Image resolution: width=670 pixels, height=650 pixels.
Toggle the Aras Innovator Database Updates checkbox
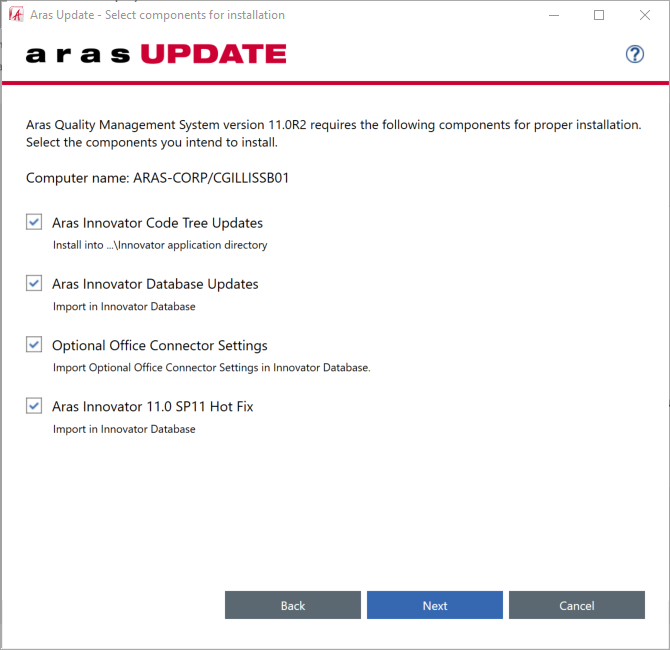[x=35, y=283]
